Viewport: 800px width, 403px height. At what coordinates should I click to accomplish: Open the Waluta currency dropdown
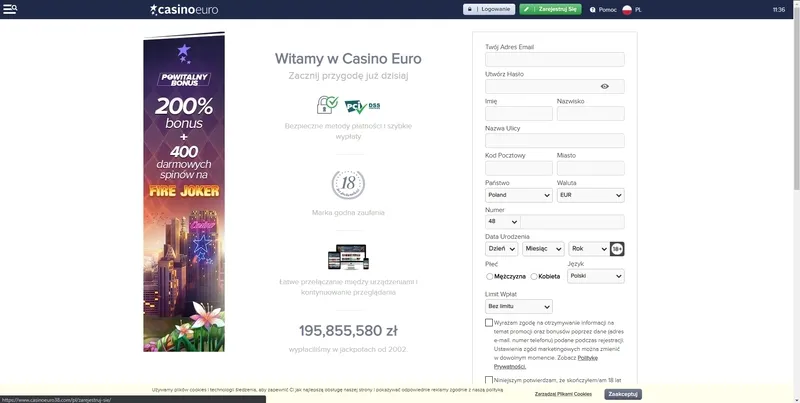[591, 195]
